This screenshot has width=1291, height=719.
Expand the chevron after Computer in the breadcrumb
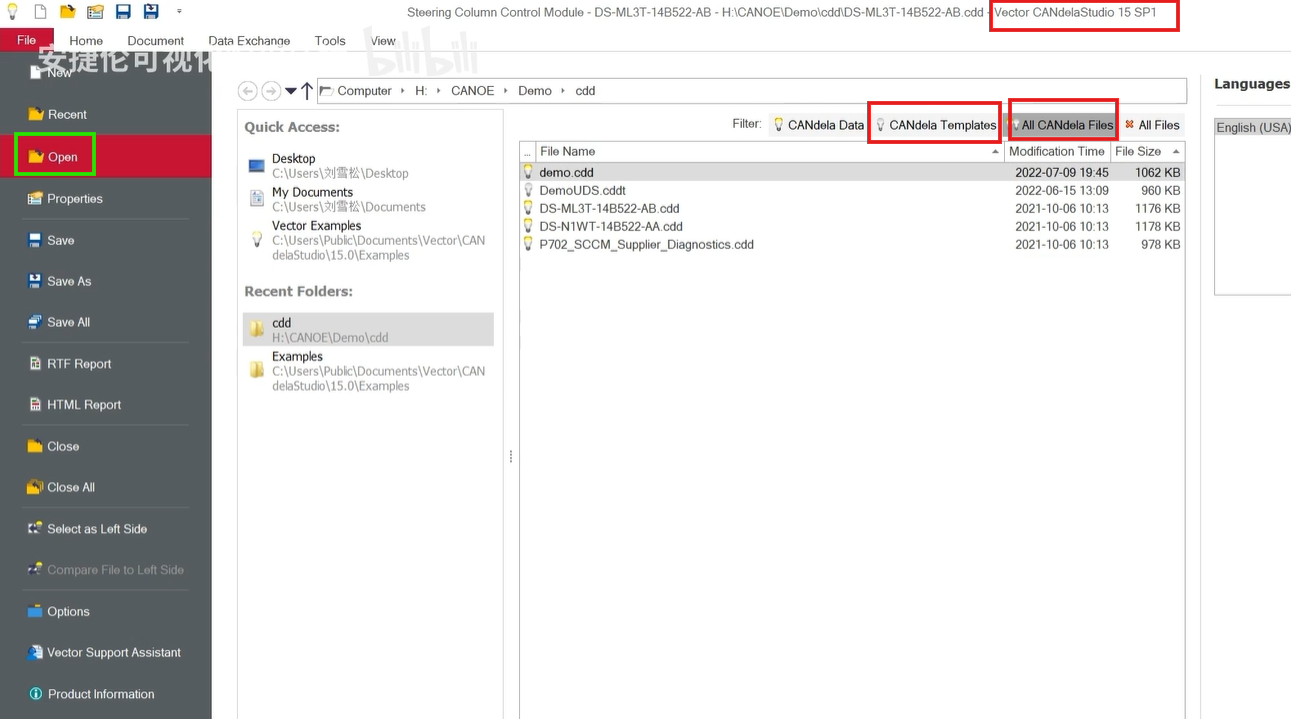click(x=403, y=91)
